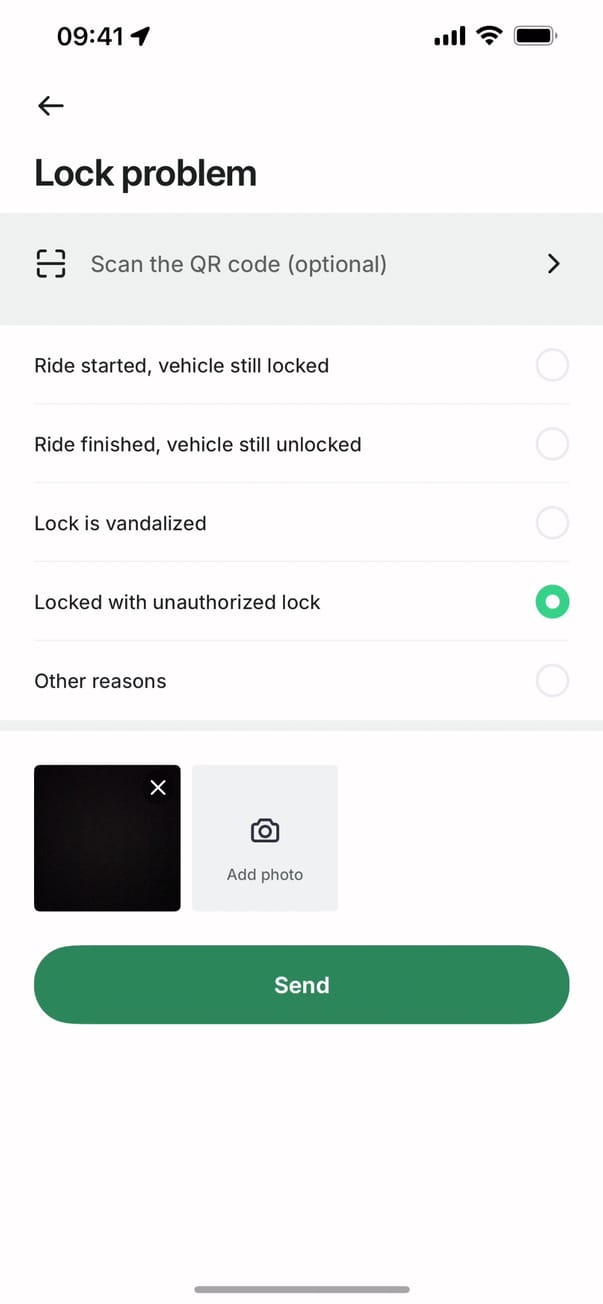Image resolution: width=603 pixels, height=1304 pixels.
Task: Tap "Scan the QR code (optional)" row
Action: [x=238, y=264]
